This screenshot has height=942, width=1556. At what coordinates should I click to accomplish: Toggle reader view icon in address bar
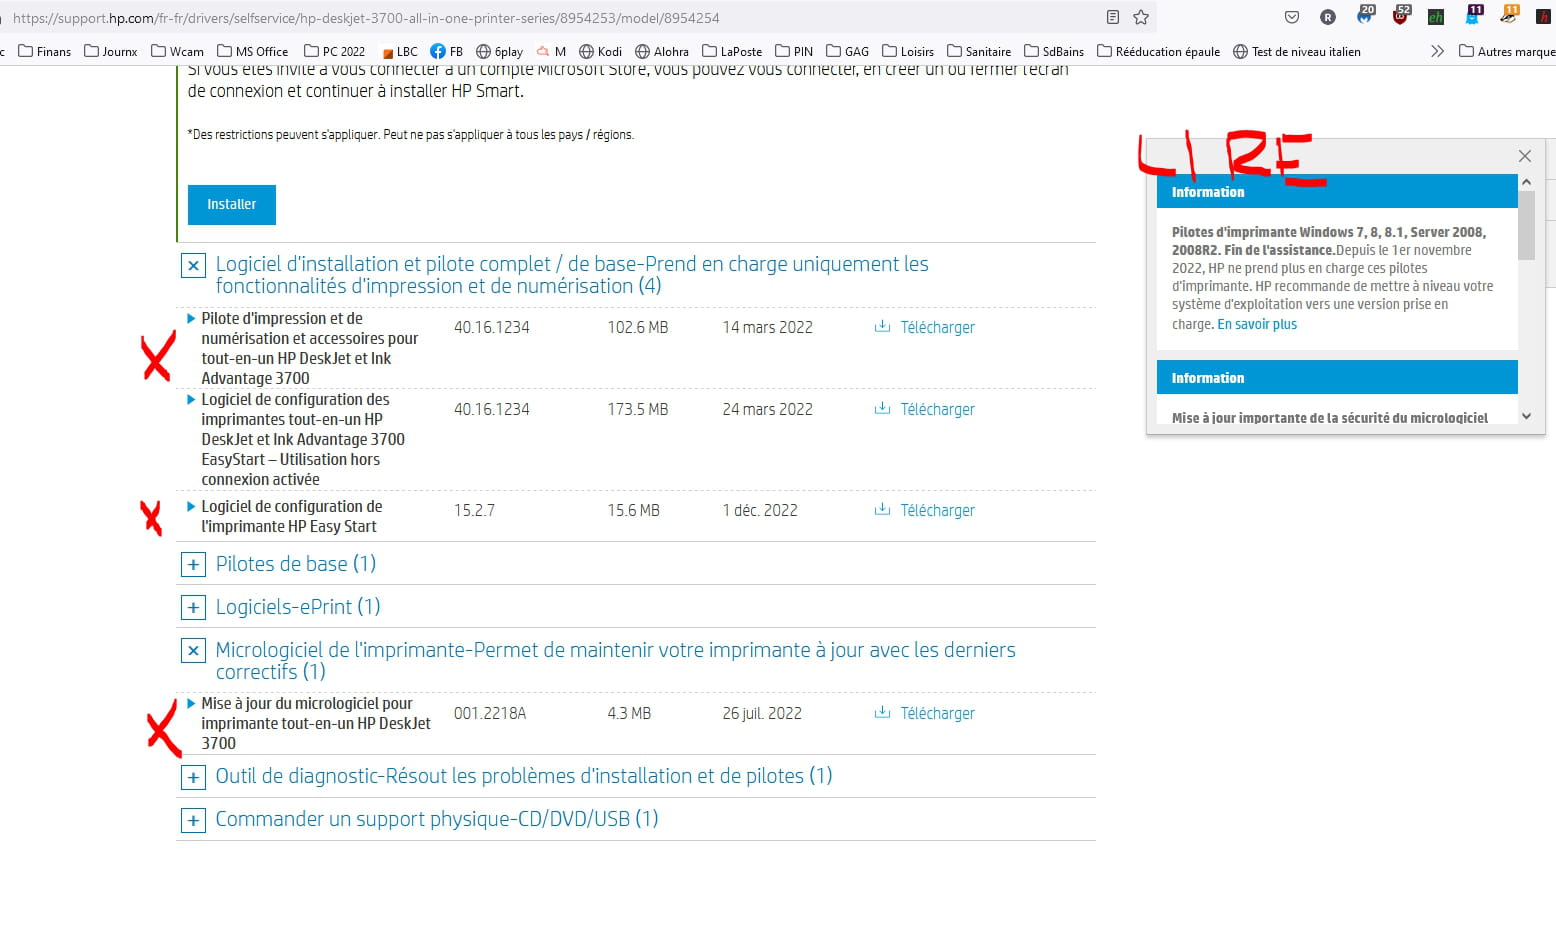pos(1113,17)
